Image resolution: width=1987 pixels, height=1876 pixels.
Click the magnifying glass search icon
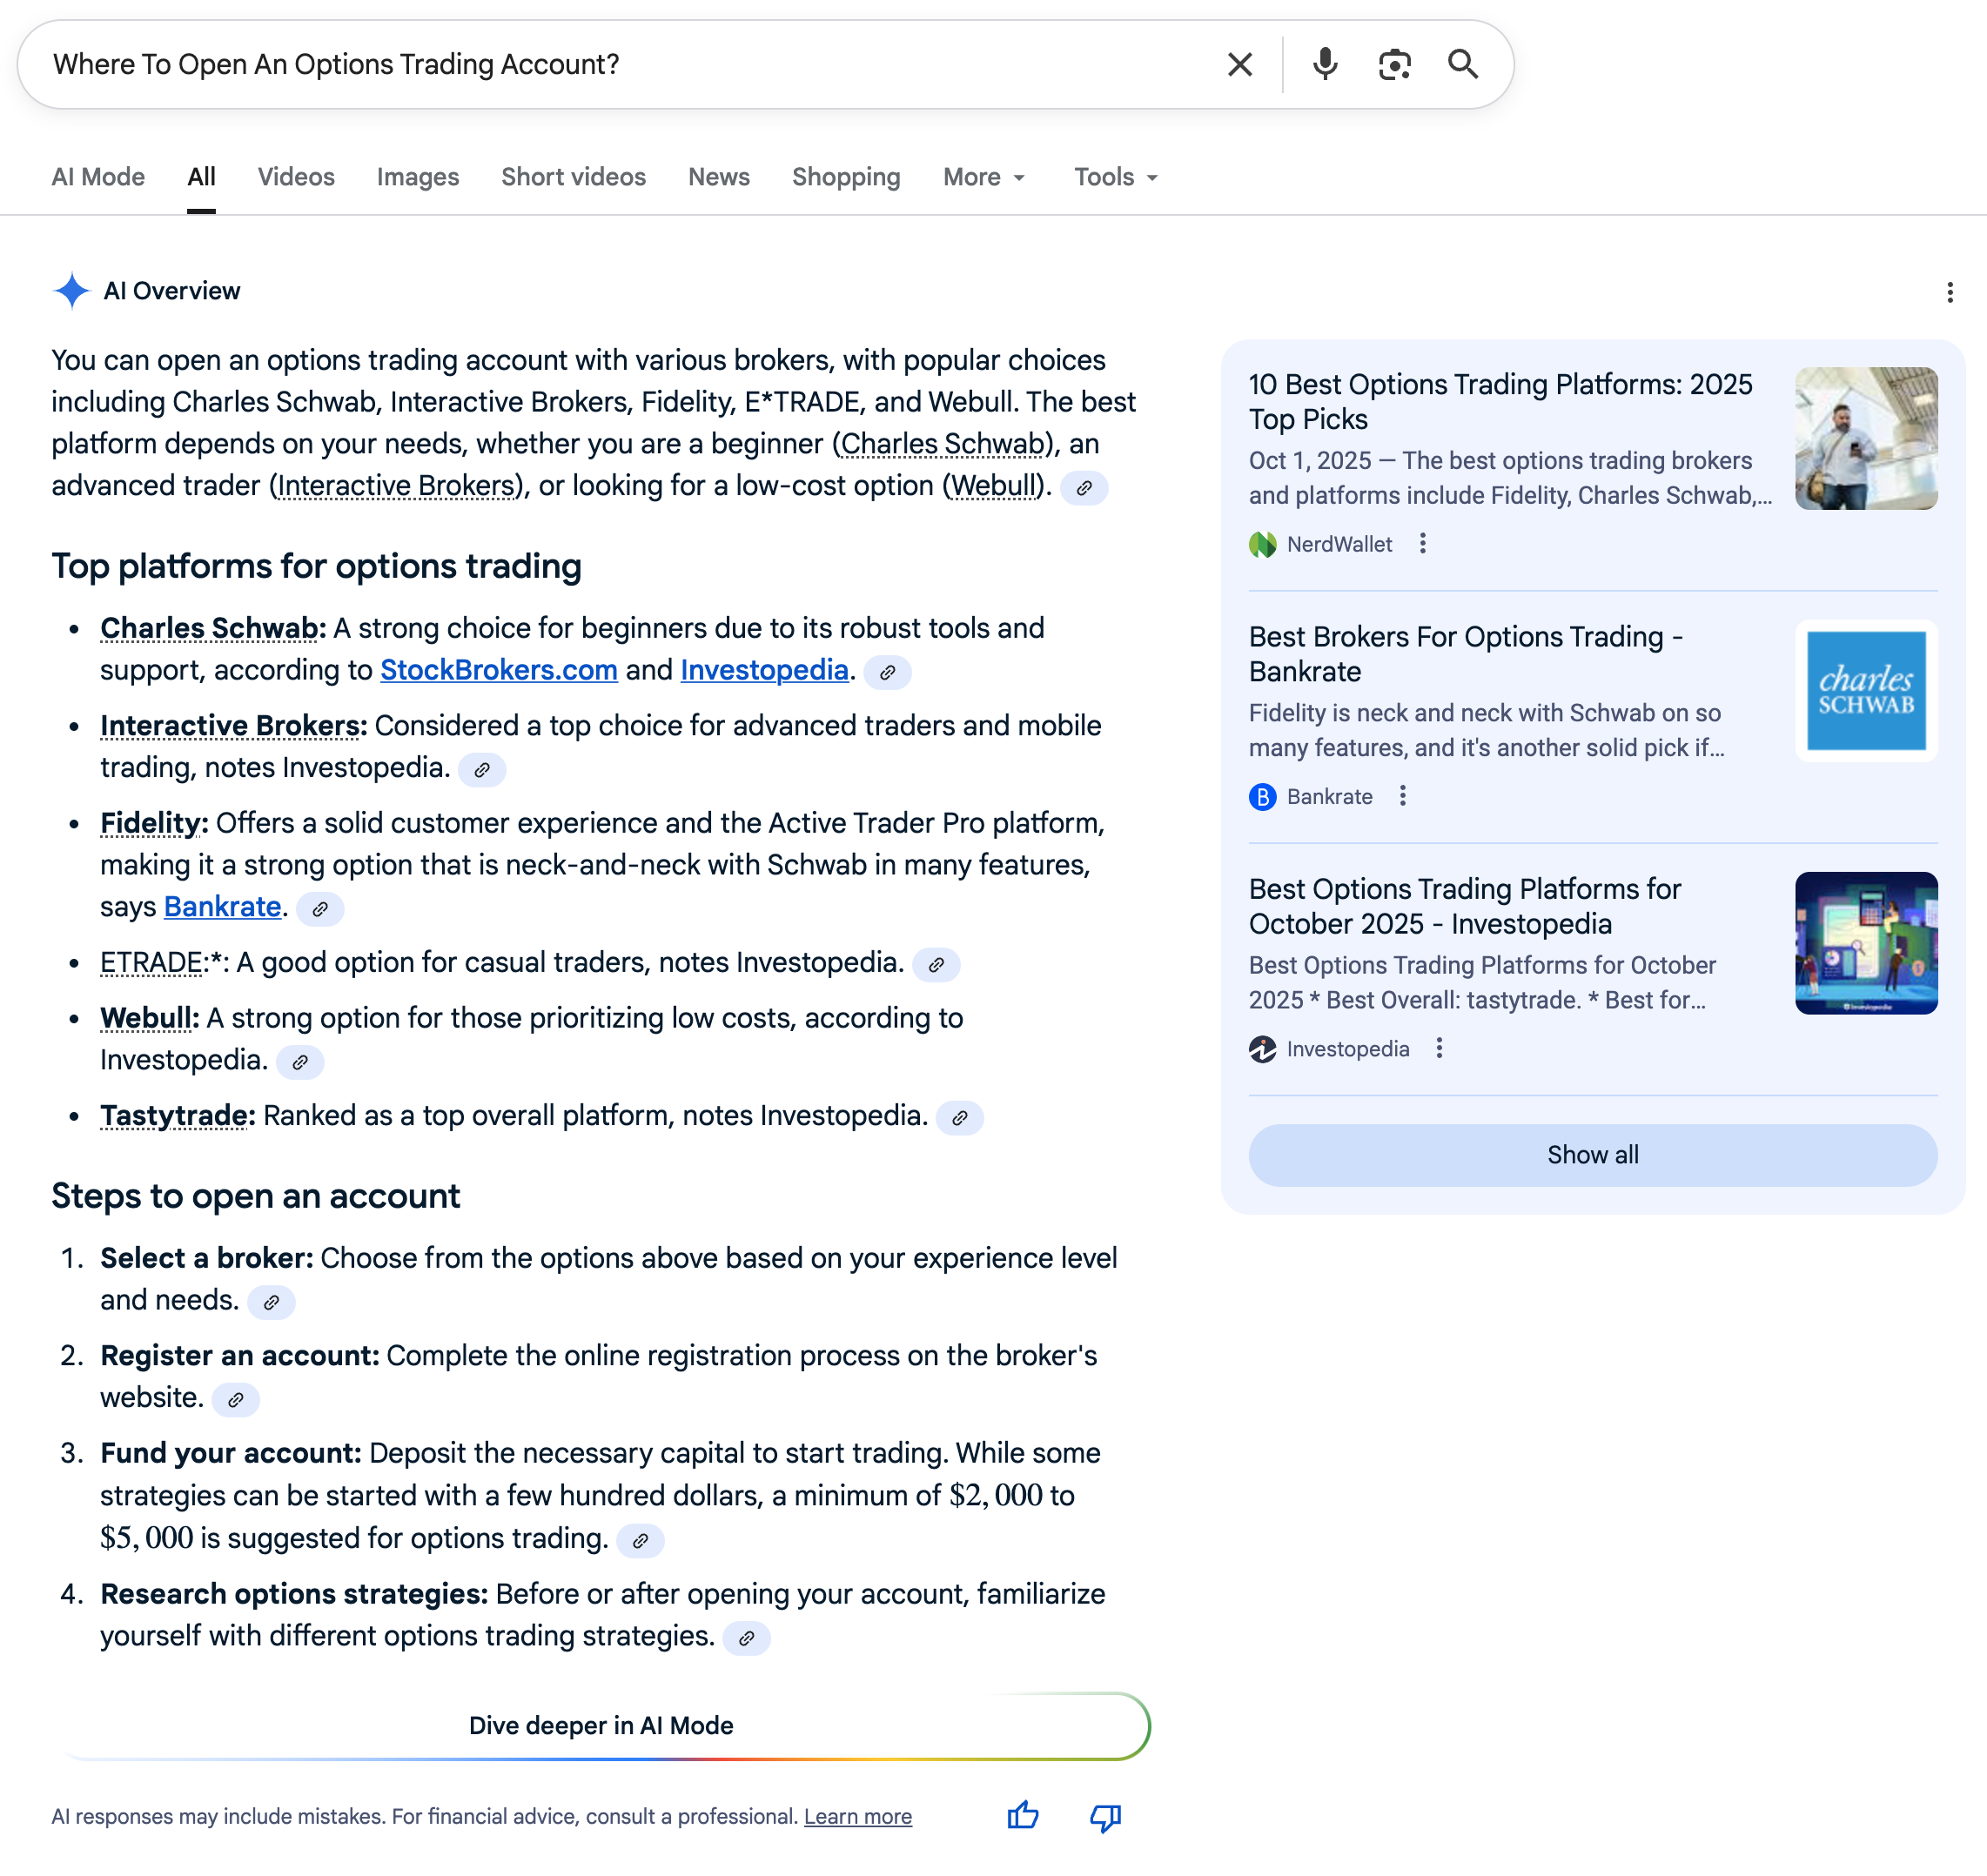click(x=1463, y=65)
